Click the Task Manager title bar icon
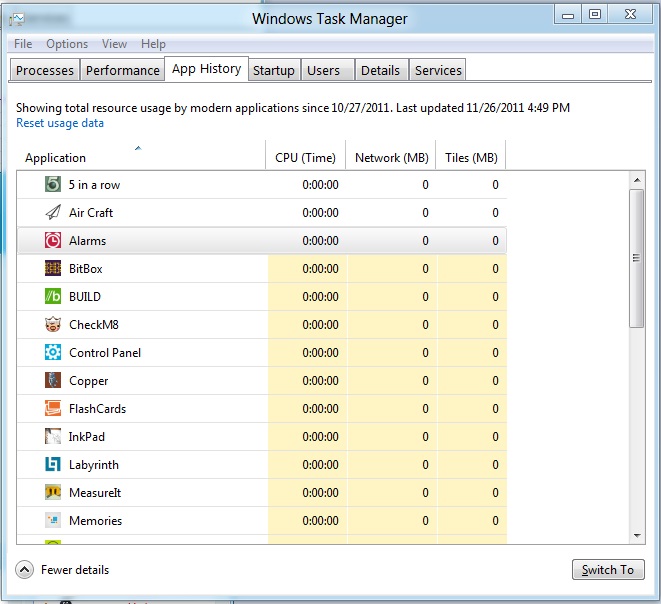This screenshot has width=661, height=604. (17, 19)
